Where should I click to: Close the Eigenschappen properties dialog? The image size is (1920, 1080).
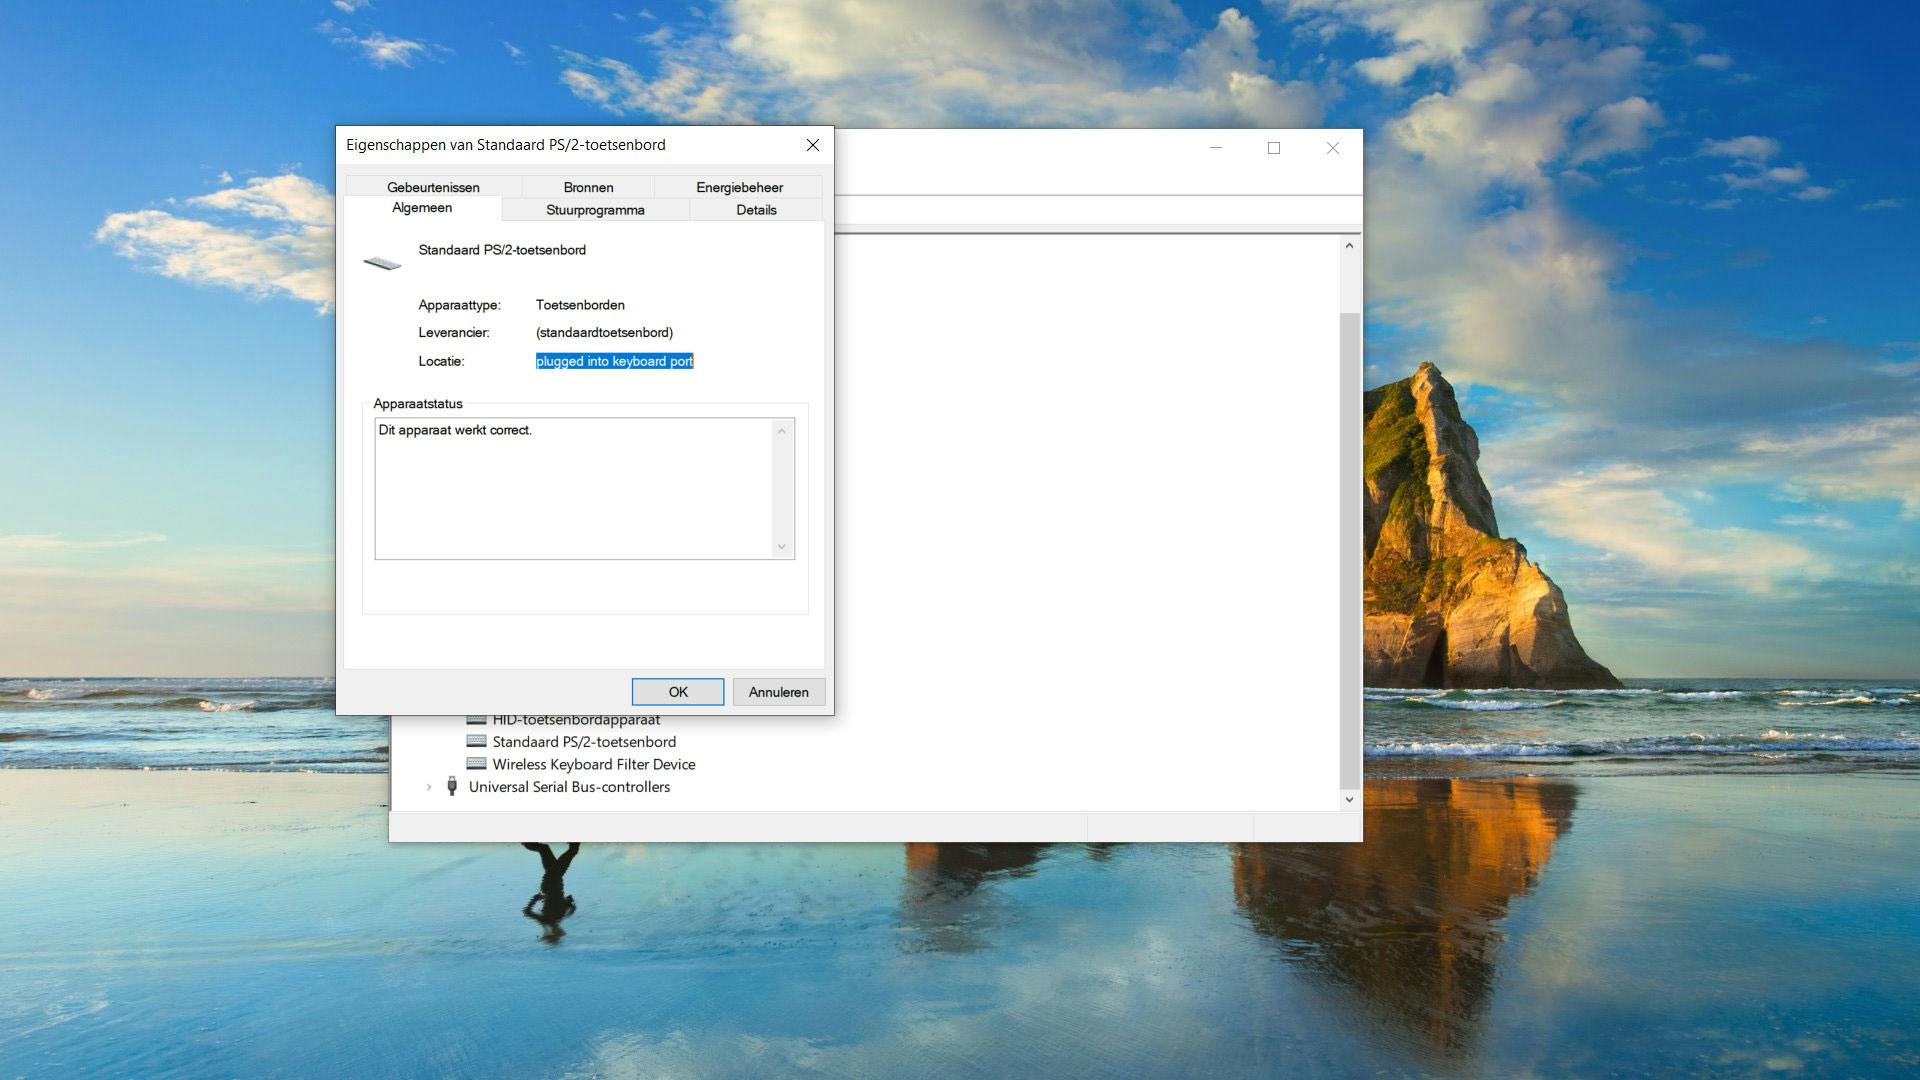(x=813, y=145)
